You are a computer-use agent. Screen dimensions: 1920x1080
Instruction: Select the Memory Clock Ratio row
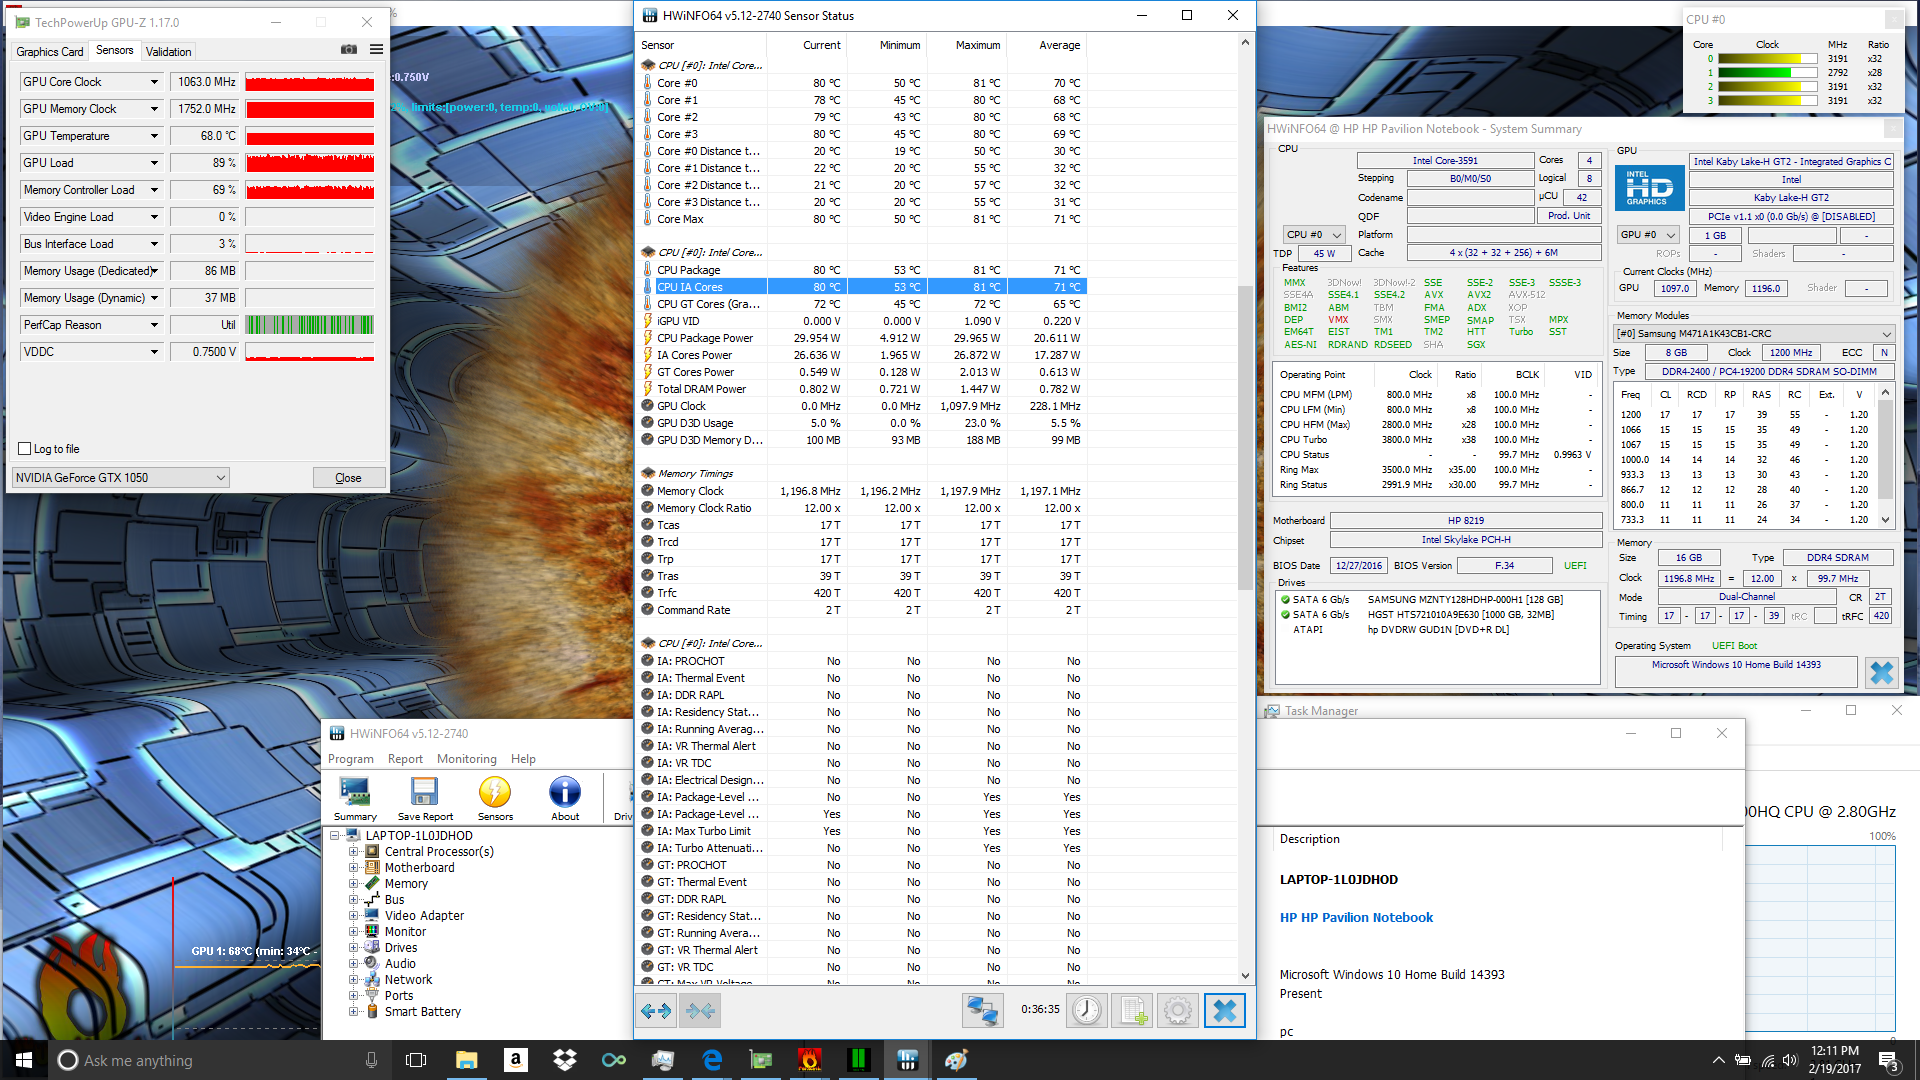coord(861,508)
